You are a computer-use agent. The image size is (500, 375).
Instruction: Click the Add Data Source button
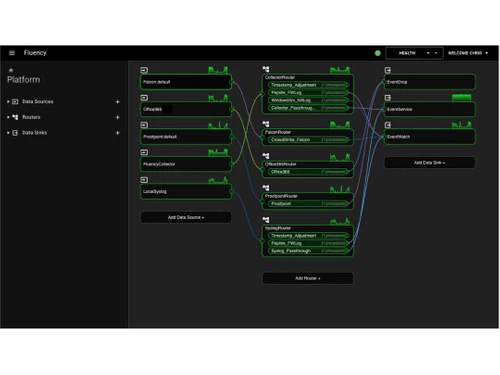186,217
